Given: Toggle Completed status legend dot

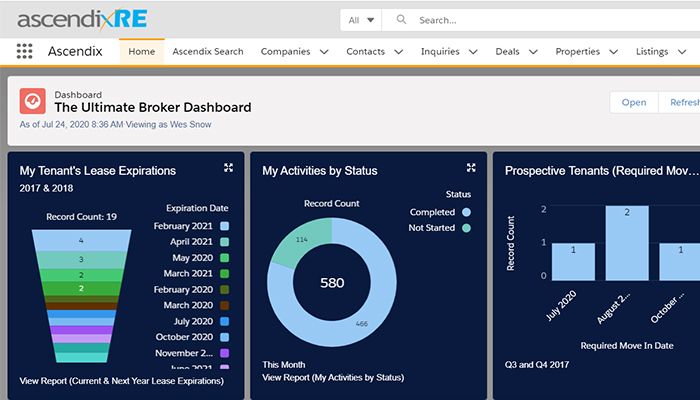Looking at the screenshot, I should coord(466,212).
